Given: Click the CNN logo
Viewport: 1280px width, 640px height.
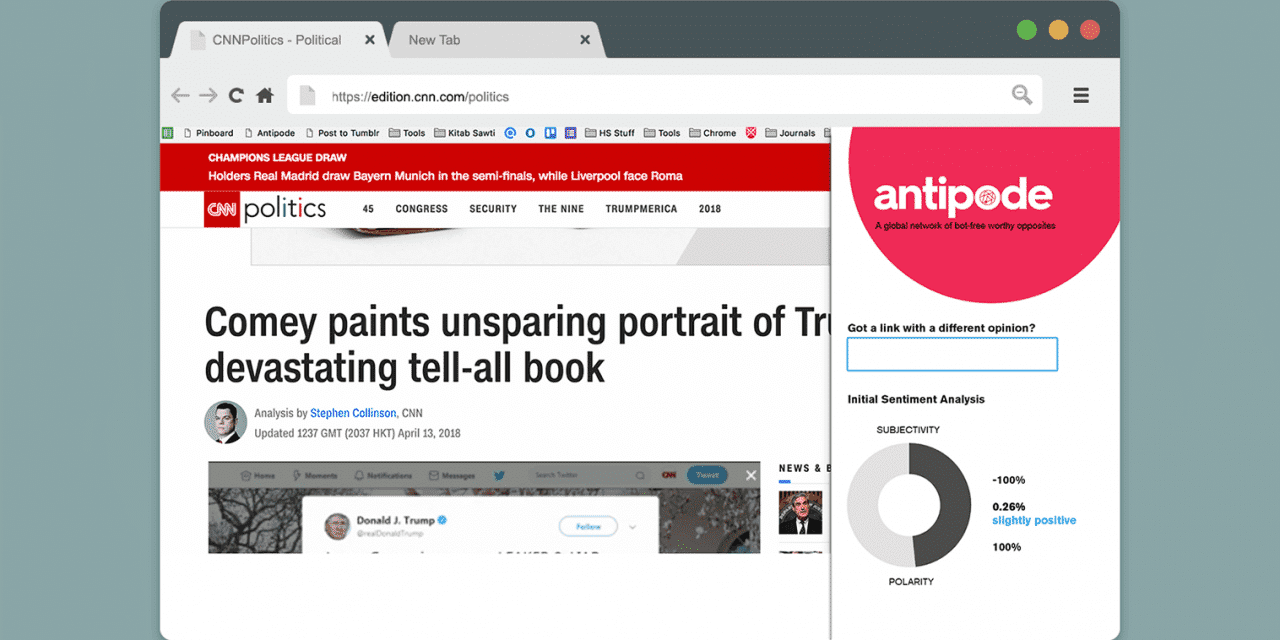Looking at the screenshot, I should pos(221,209).
